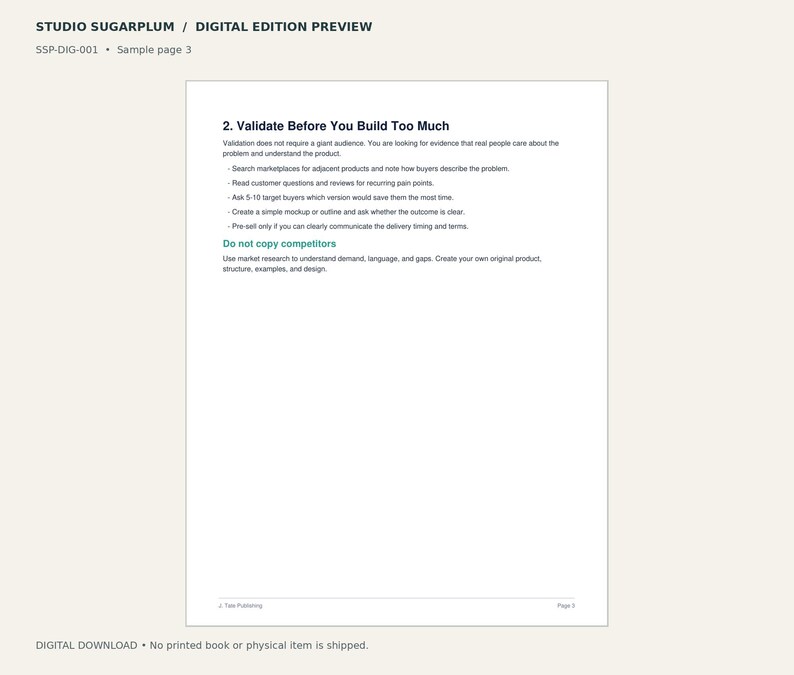This screenshot has height=675, width=794.
Task: Select paragraph starting 'Use market research'
Action: pyautogui.click(x=382, y=264)
